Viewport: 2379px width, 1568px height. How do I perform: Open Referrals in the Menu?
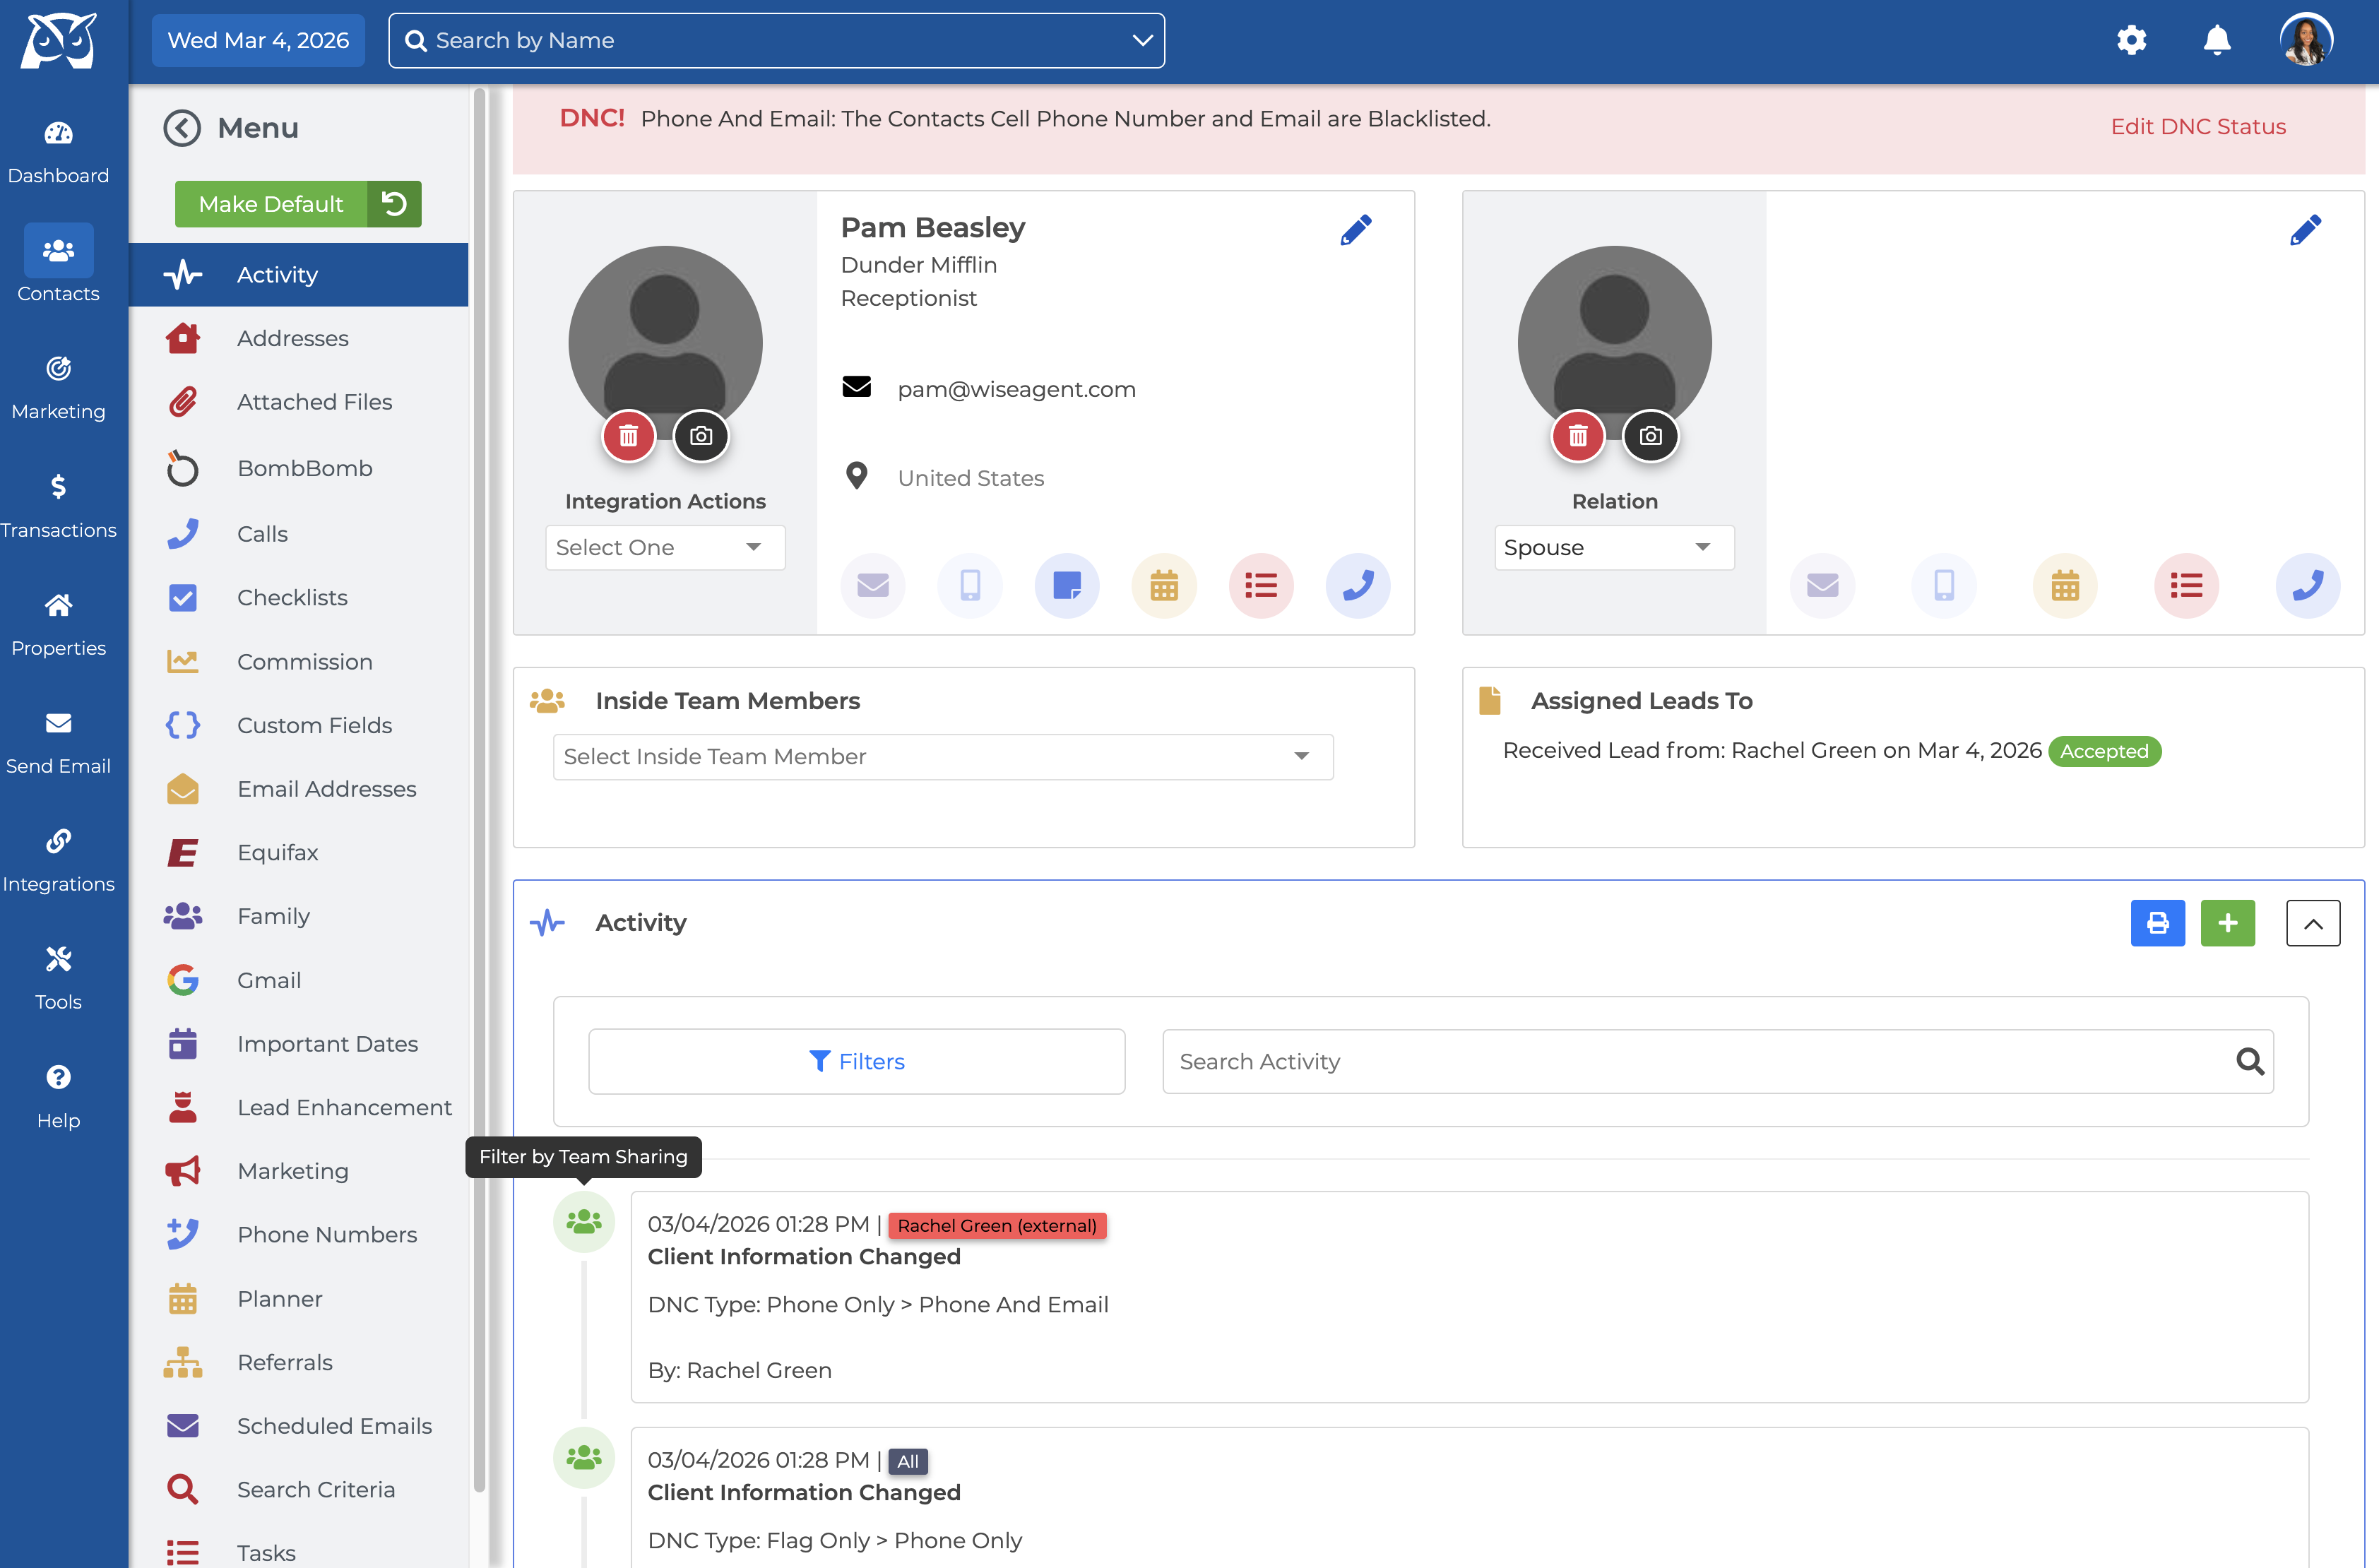299,1362
